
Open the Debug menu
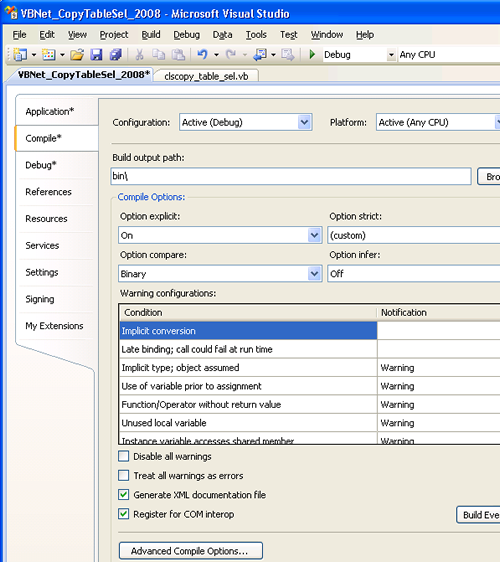[x=187, y=34]
